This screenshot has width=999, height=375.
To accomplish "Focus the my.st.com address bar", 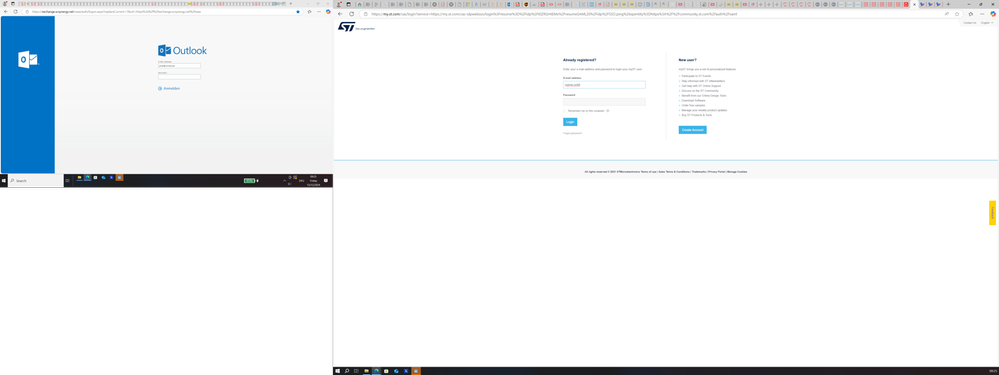I will coord(650,13).
